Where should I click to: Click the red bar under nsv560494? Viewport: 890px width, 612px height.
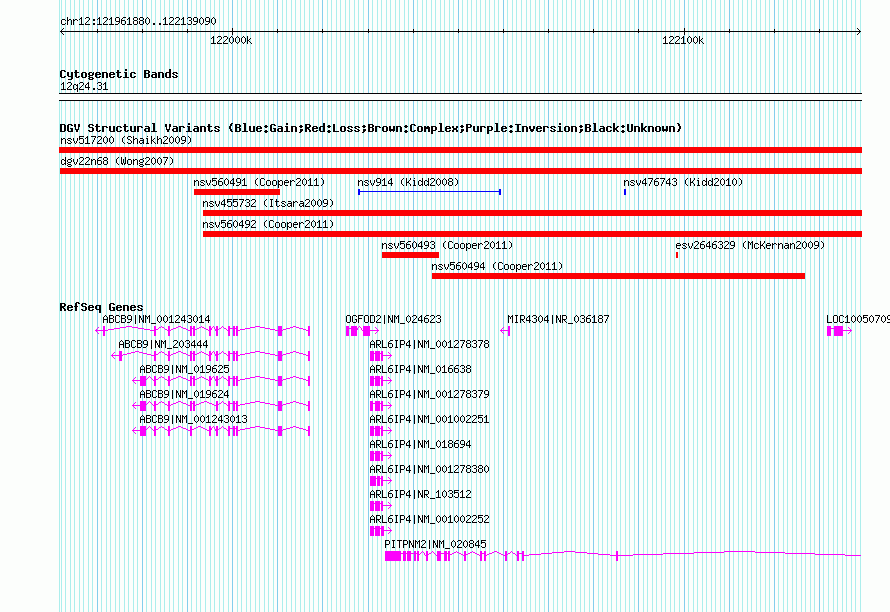click(x=618, y=276)
